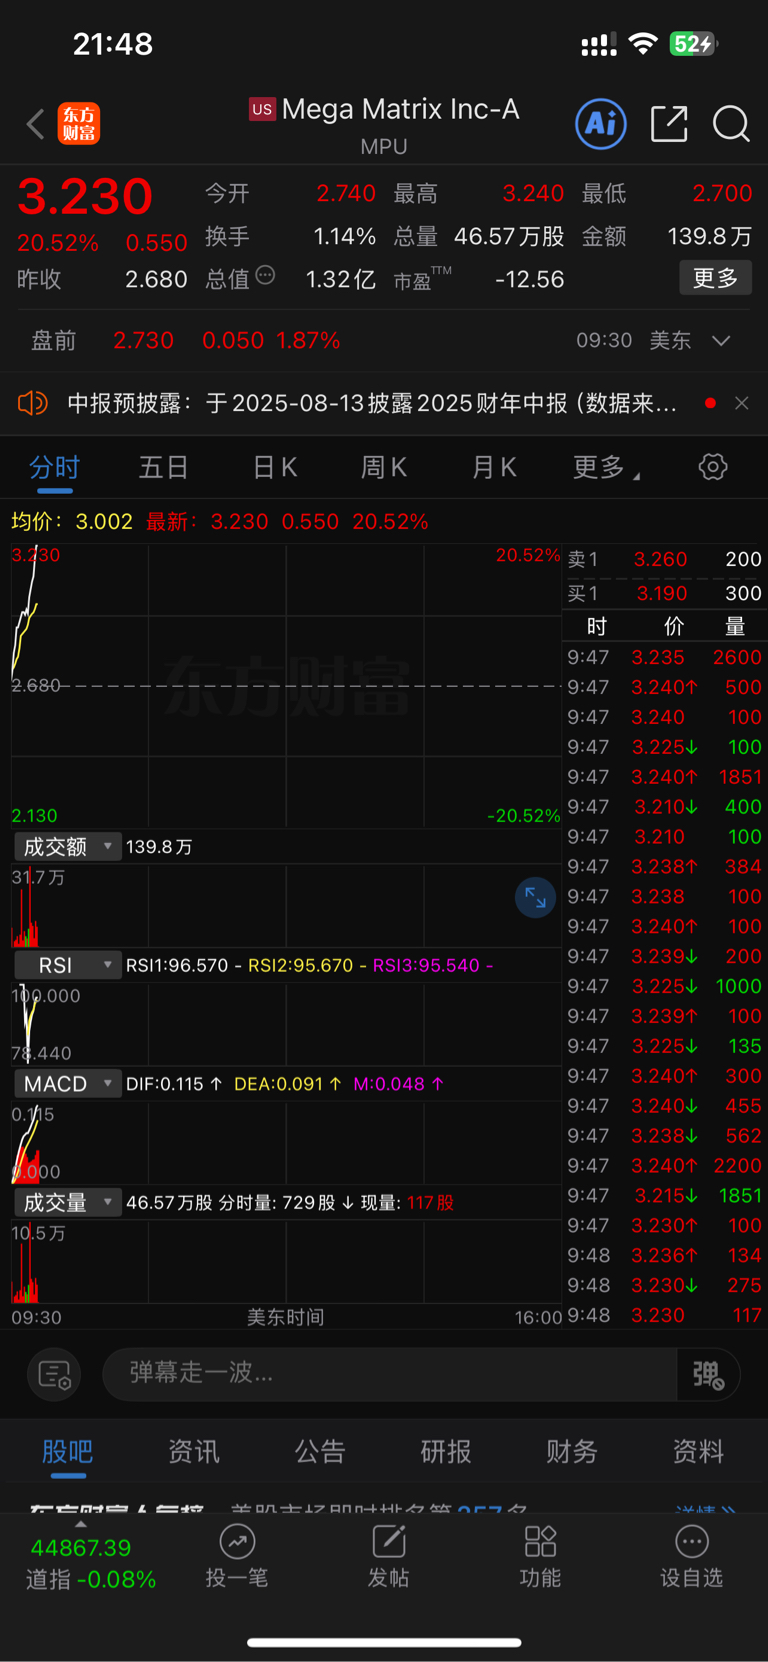Image resolution: width=768 pixels, height=1662 pixels.
Task: Select the 股吧 tab
Action: [68, 1451]
